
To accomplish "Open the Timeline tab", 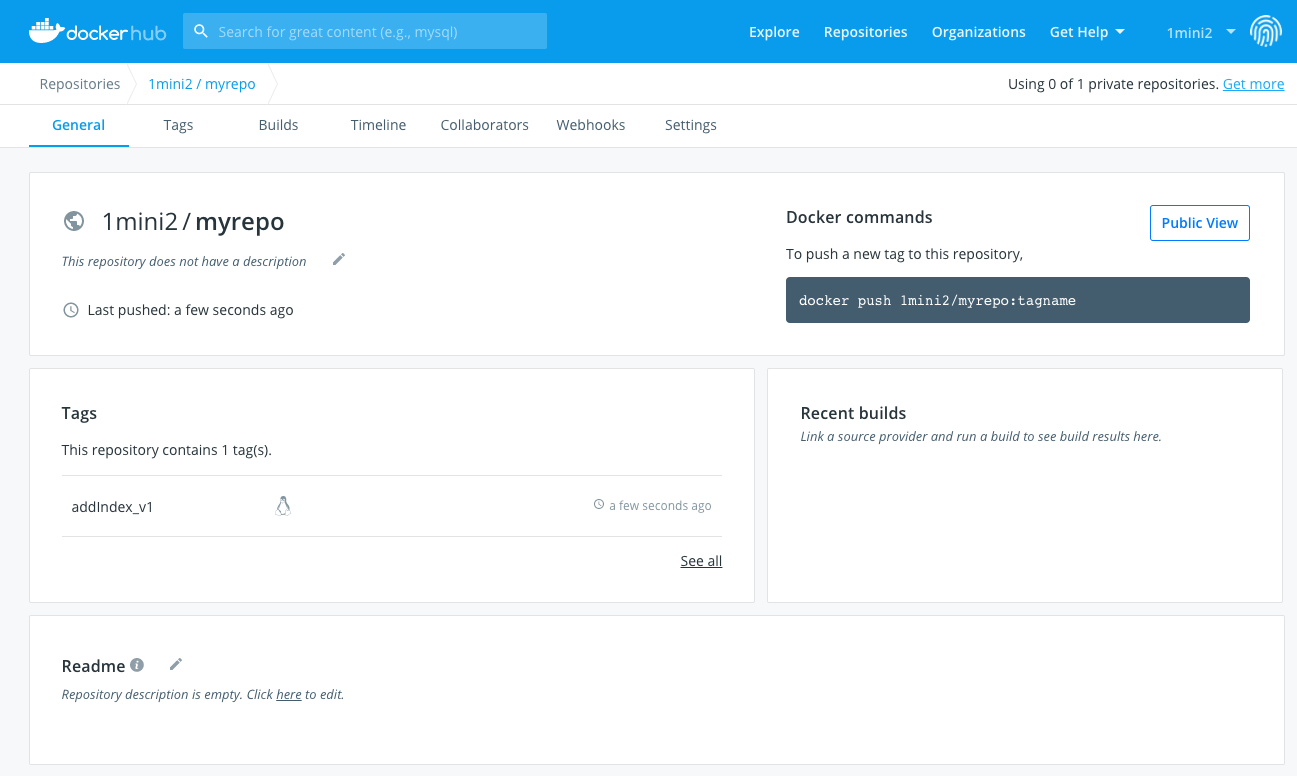I will (x=378, y=125).
